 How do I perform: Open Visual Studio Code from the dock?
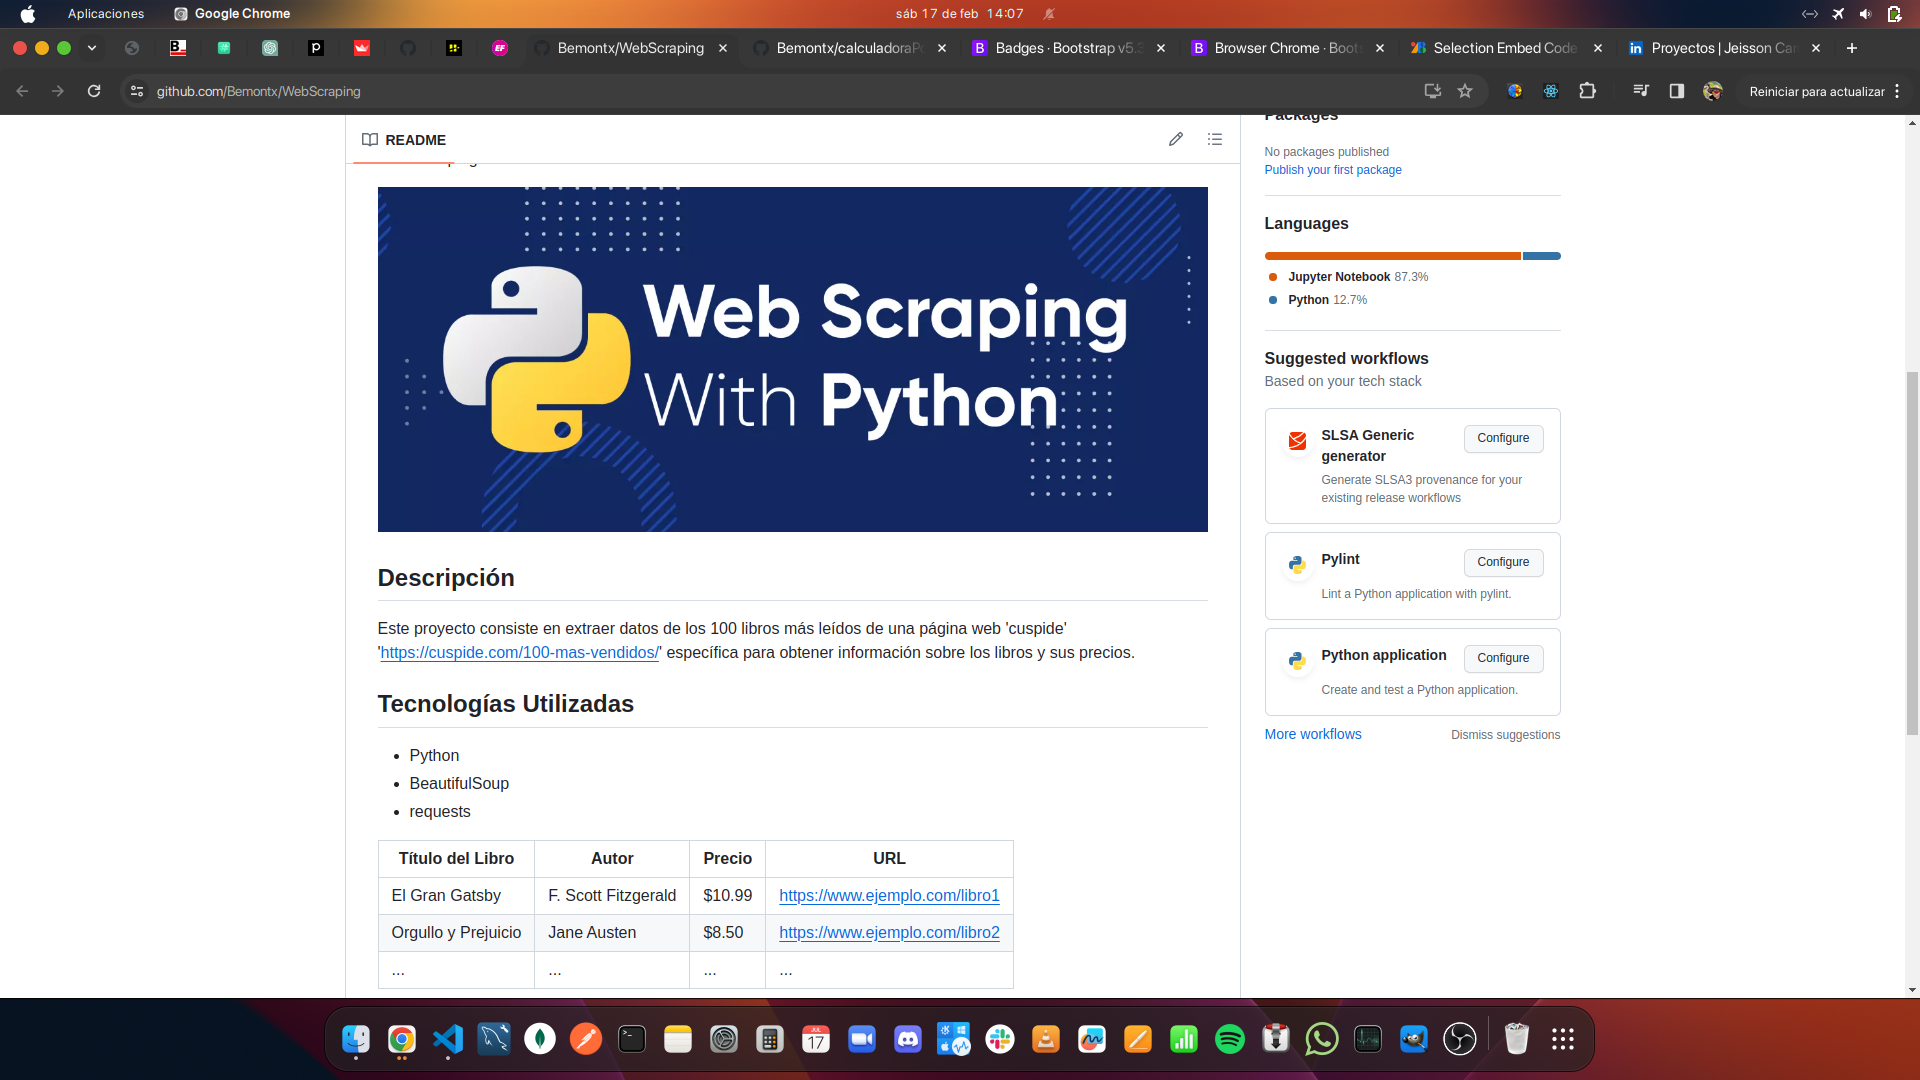tap(448, 1039)
